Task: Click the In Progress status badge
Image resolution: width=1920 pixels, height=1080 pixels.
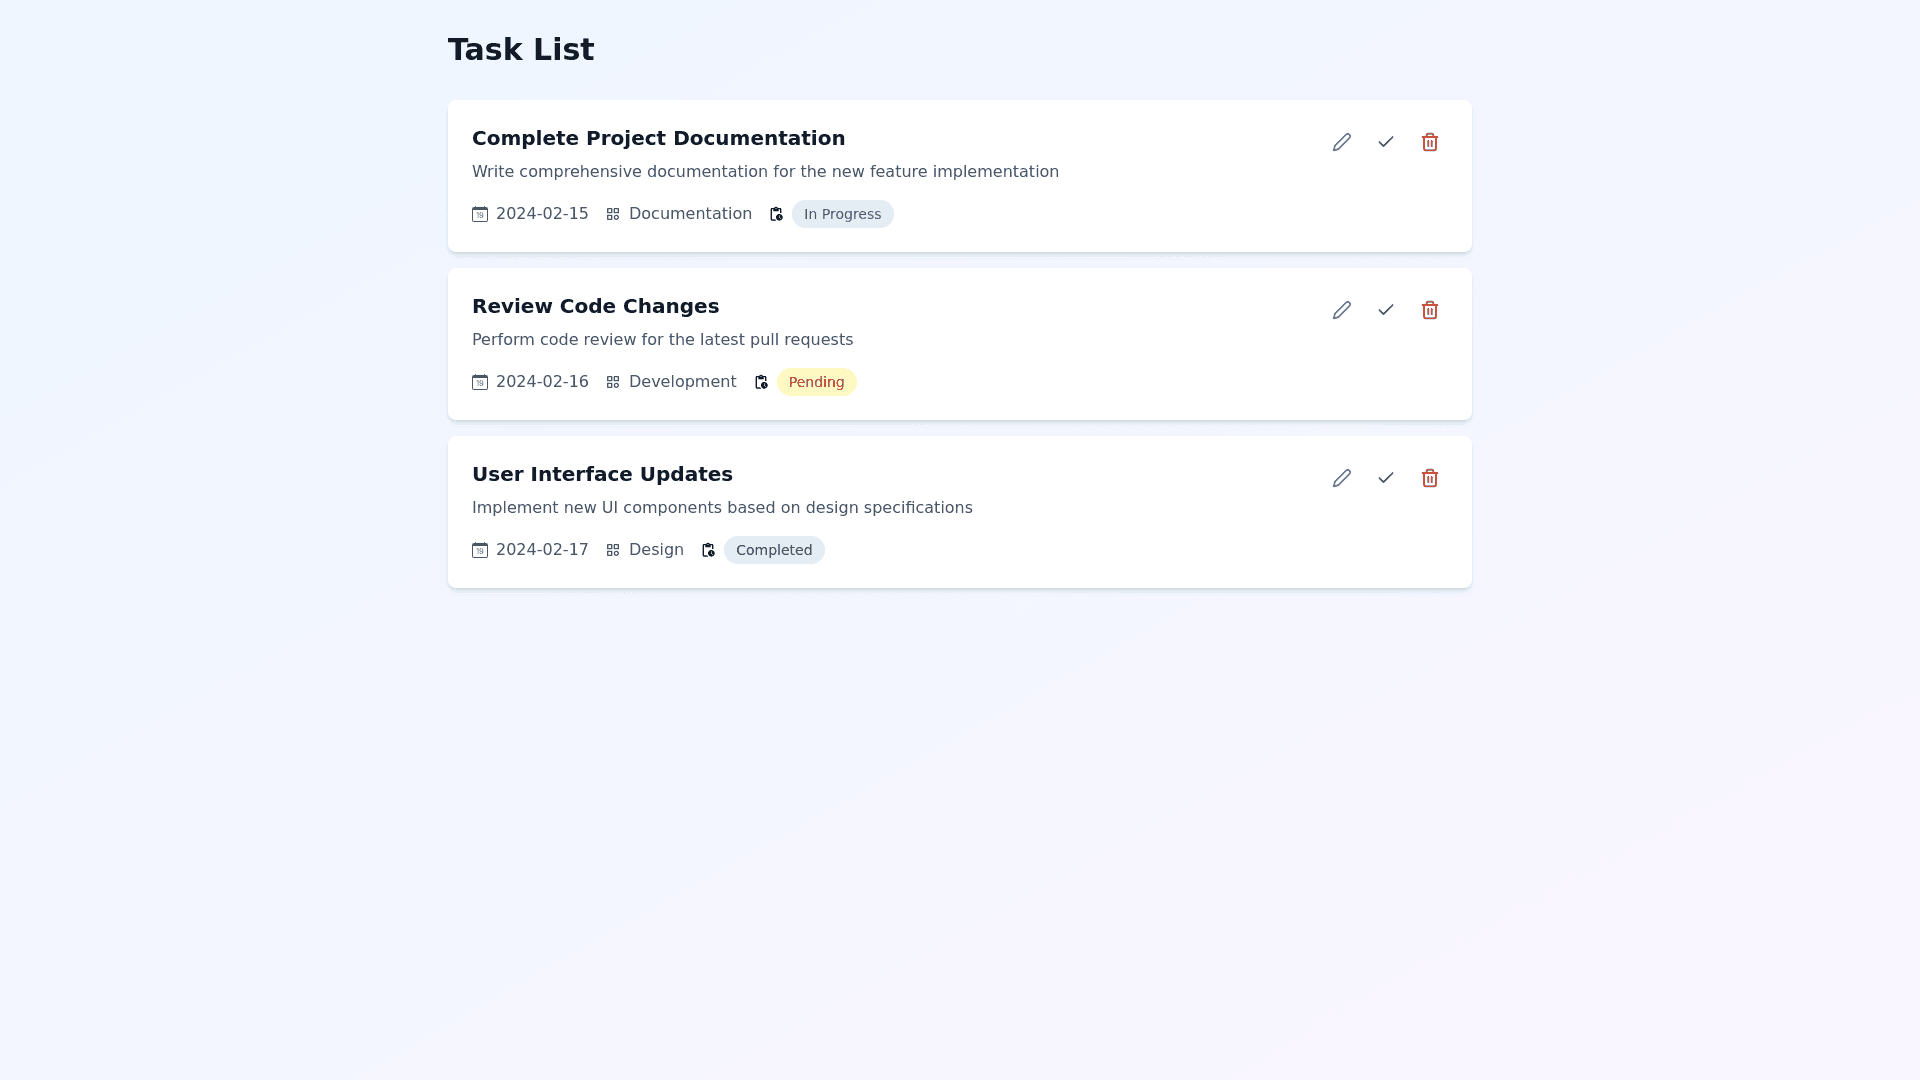Action: tap(842, 214)
